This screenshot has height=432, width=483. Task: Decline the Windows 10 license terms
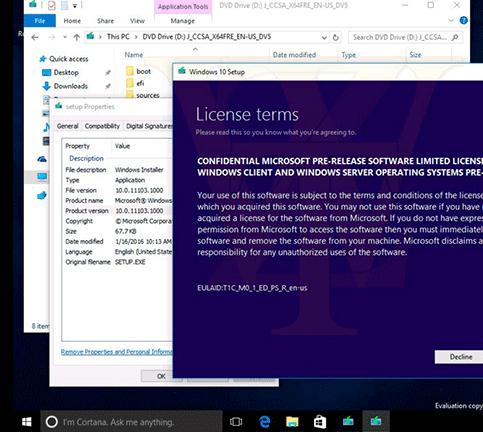coord(460,357)
